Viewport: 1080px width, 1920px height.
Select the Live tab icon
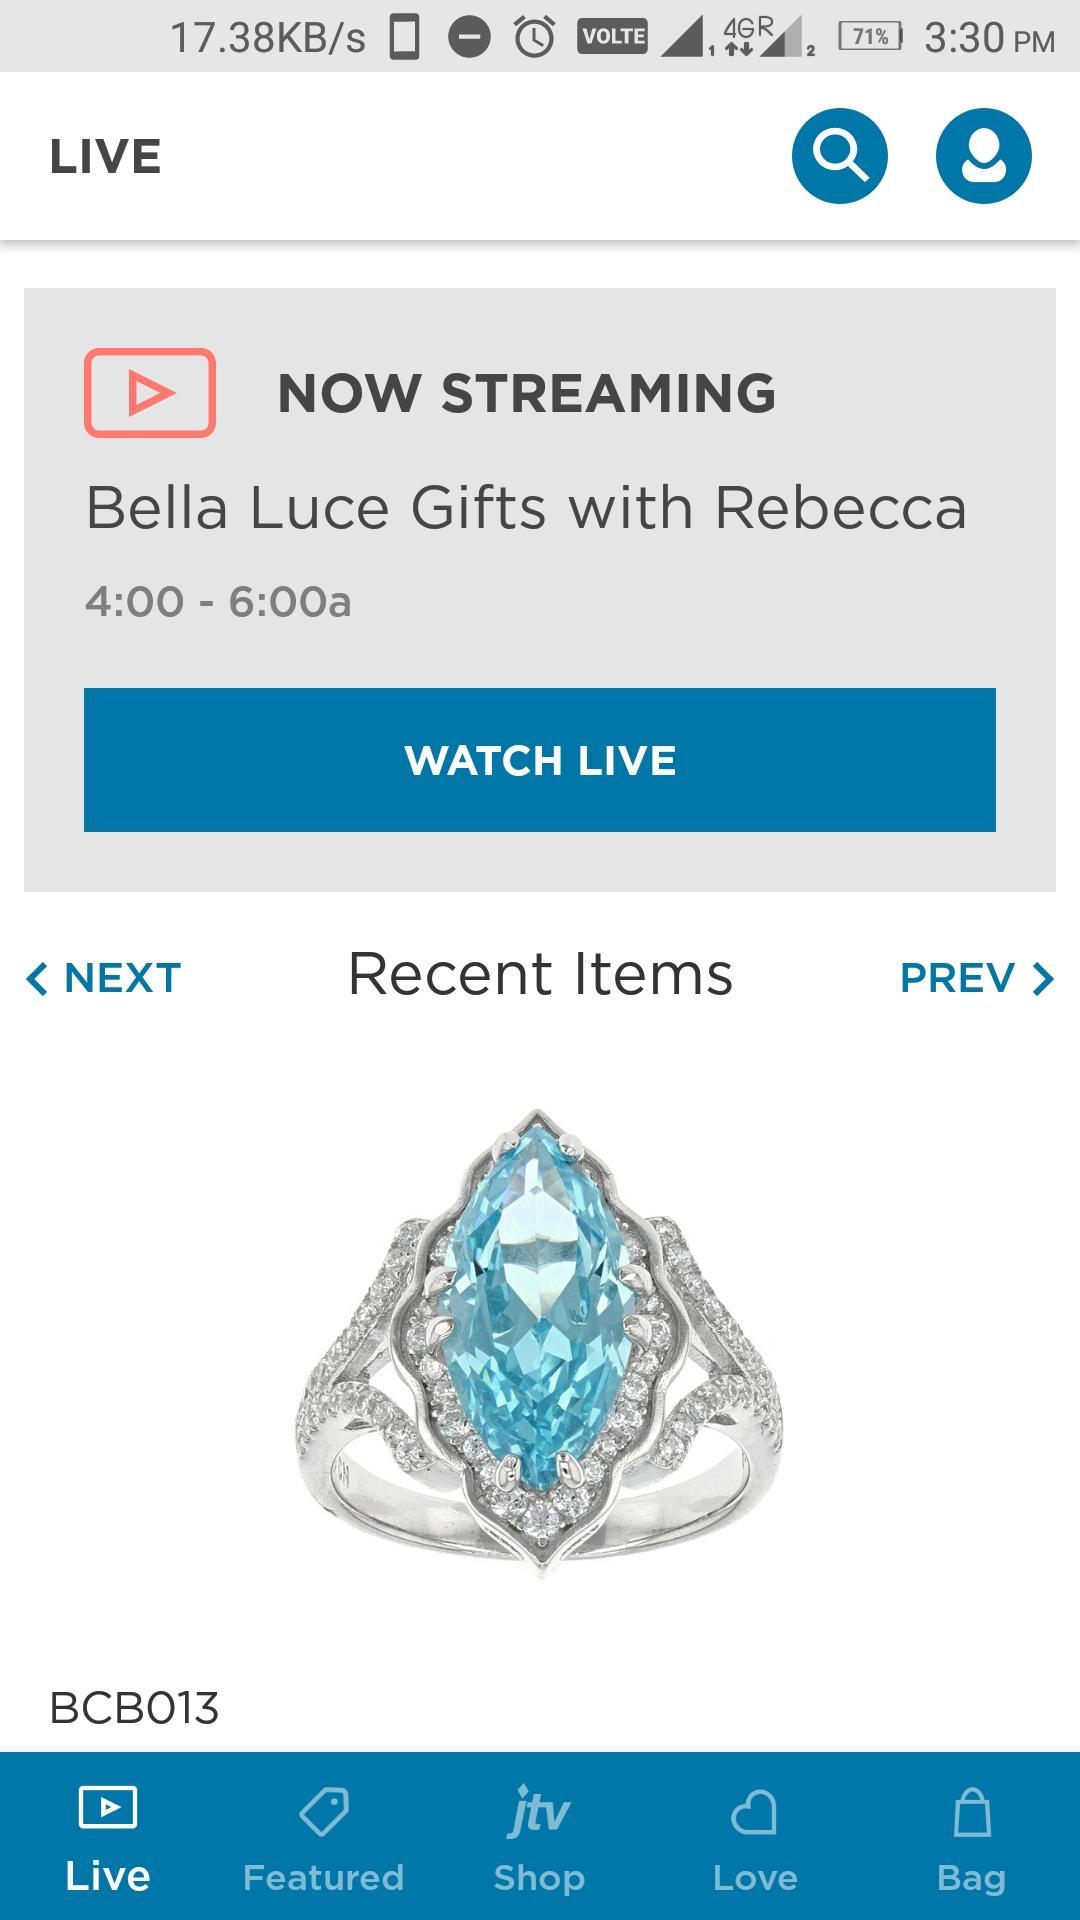pyautogui.click(x=107, y=1808)
